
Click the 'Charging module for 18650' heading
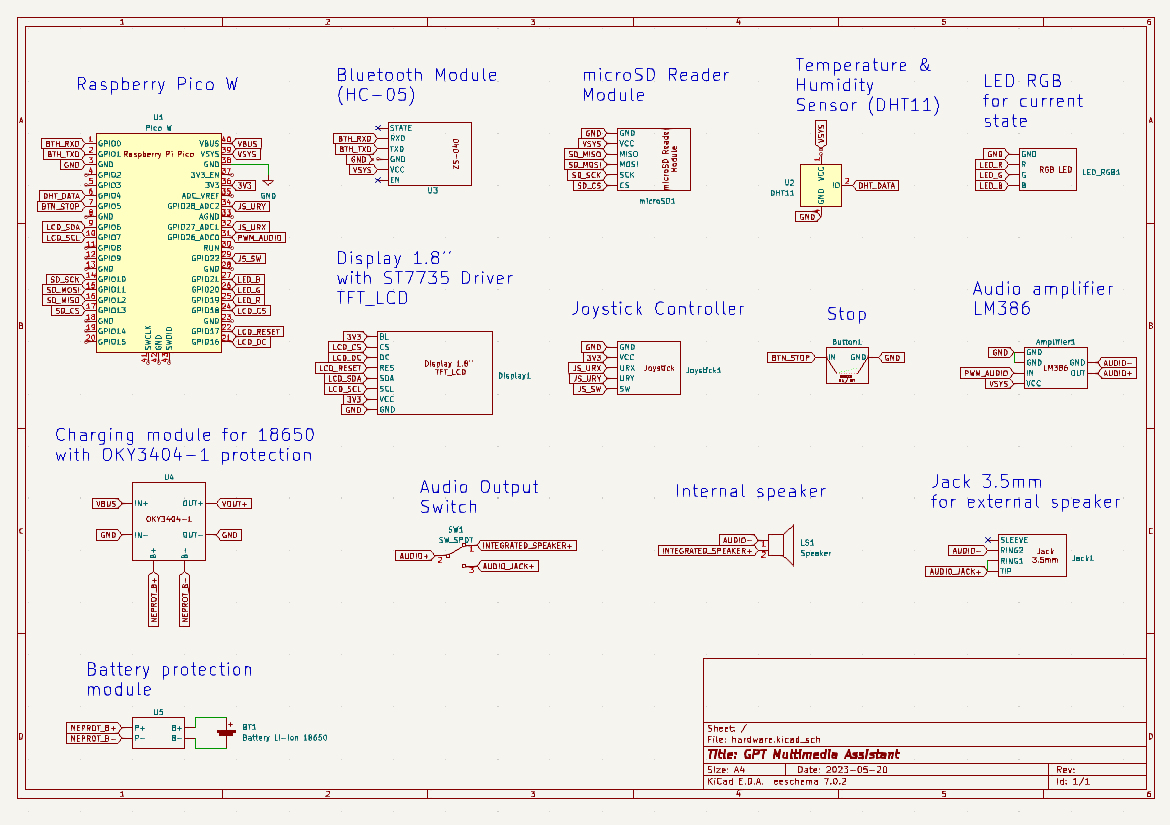(185, 445)
